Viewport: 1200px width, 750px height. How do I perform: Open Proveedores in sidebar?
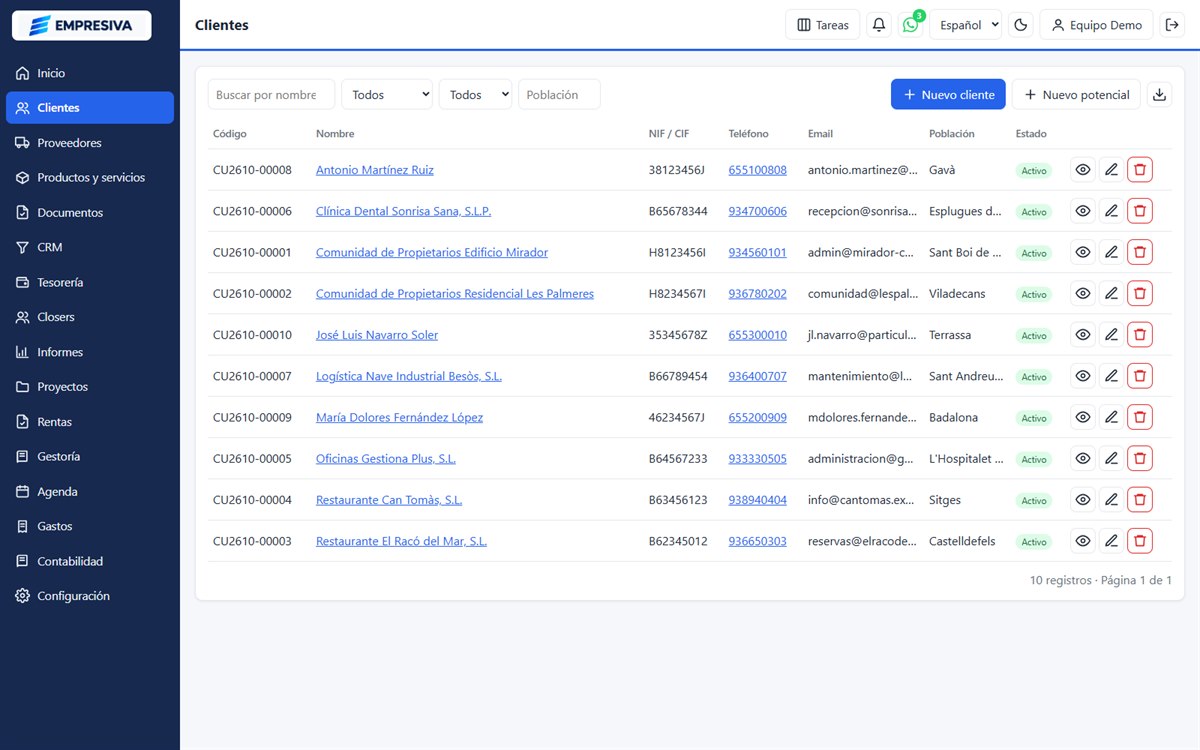point(90,143)
